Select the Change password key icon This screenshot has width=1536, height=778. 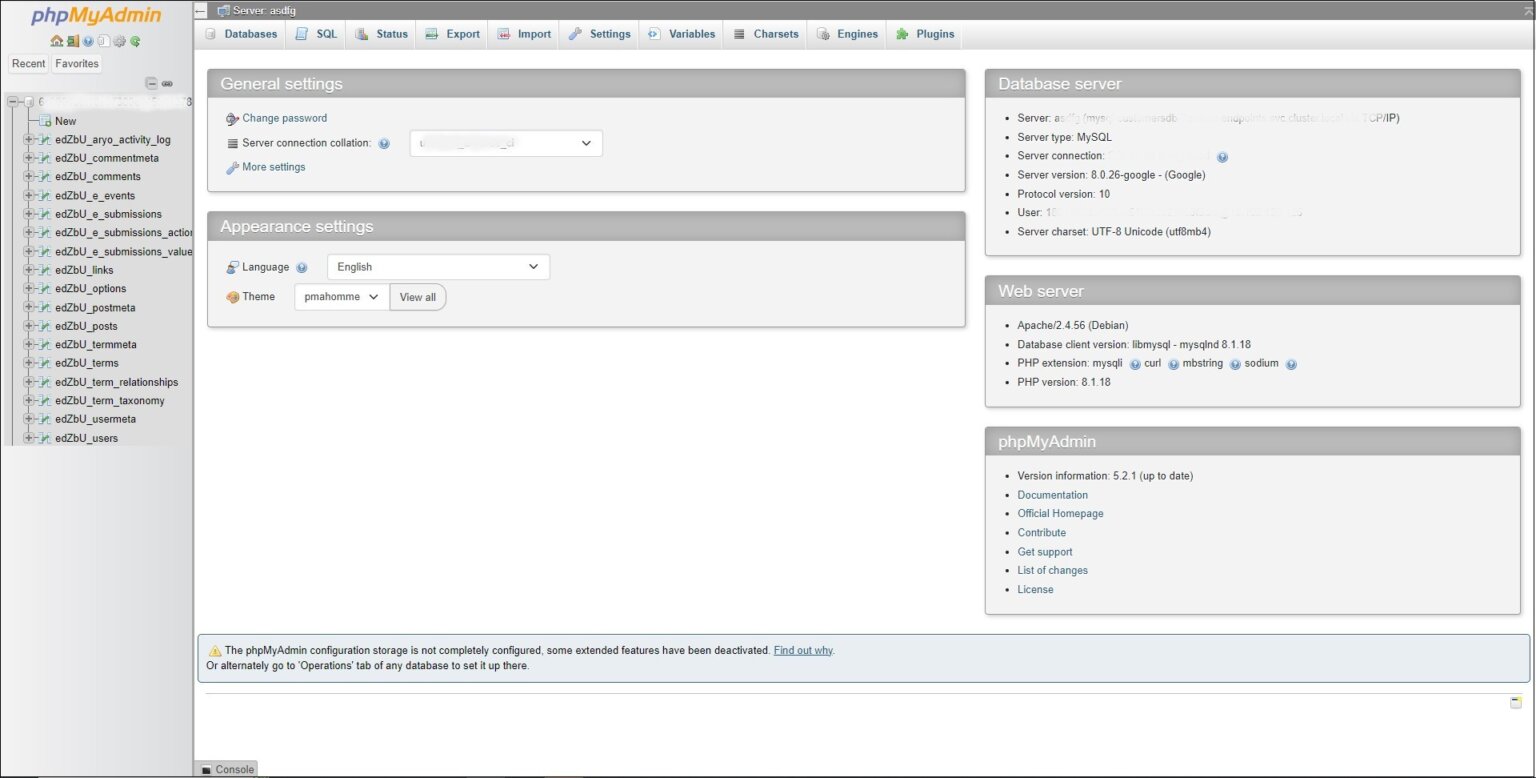(x=230, y=118)
